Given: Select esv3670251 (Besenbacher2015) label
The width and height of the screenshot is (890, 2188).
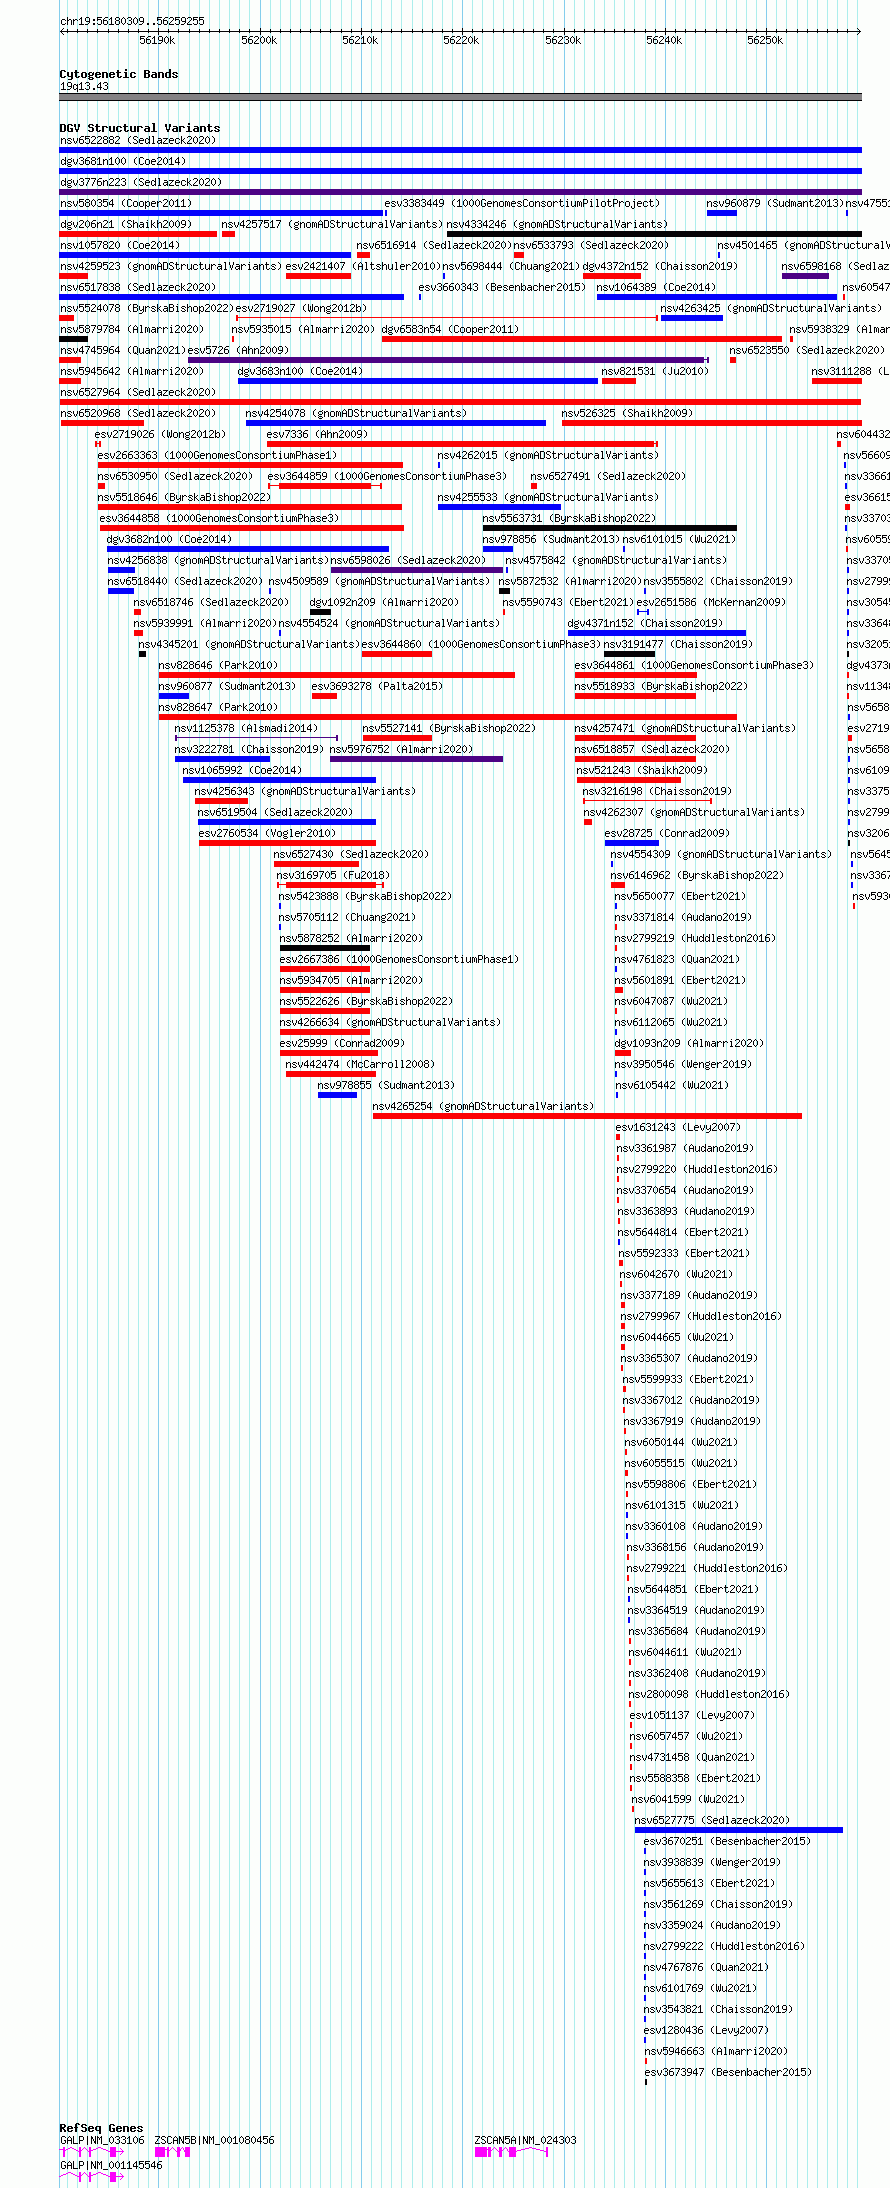Looking at the screenshot, I should [727, 1841].
